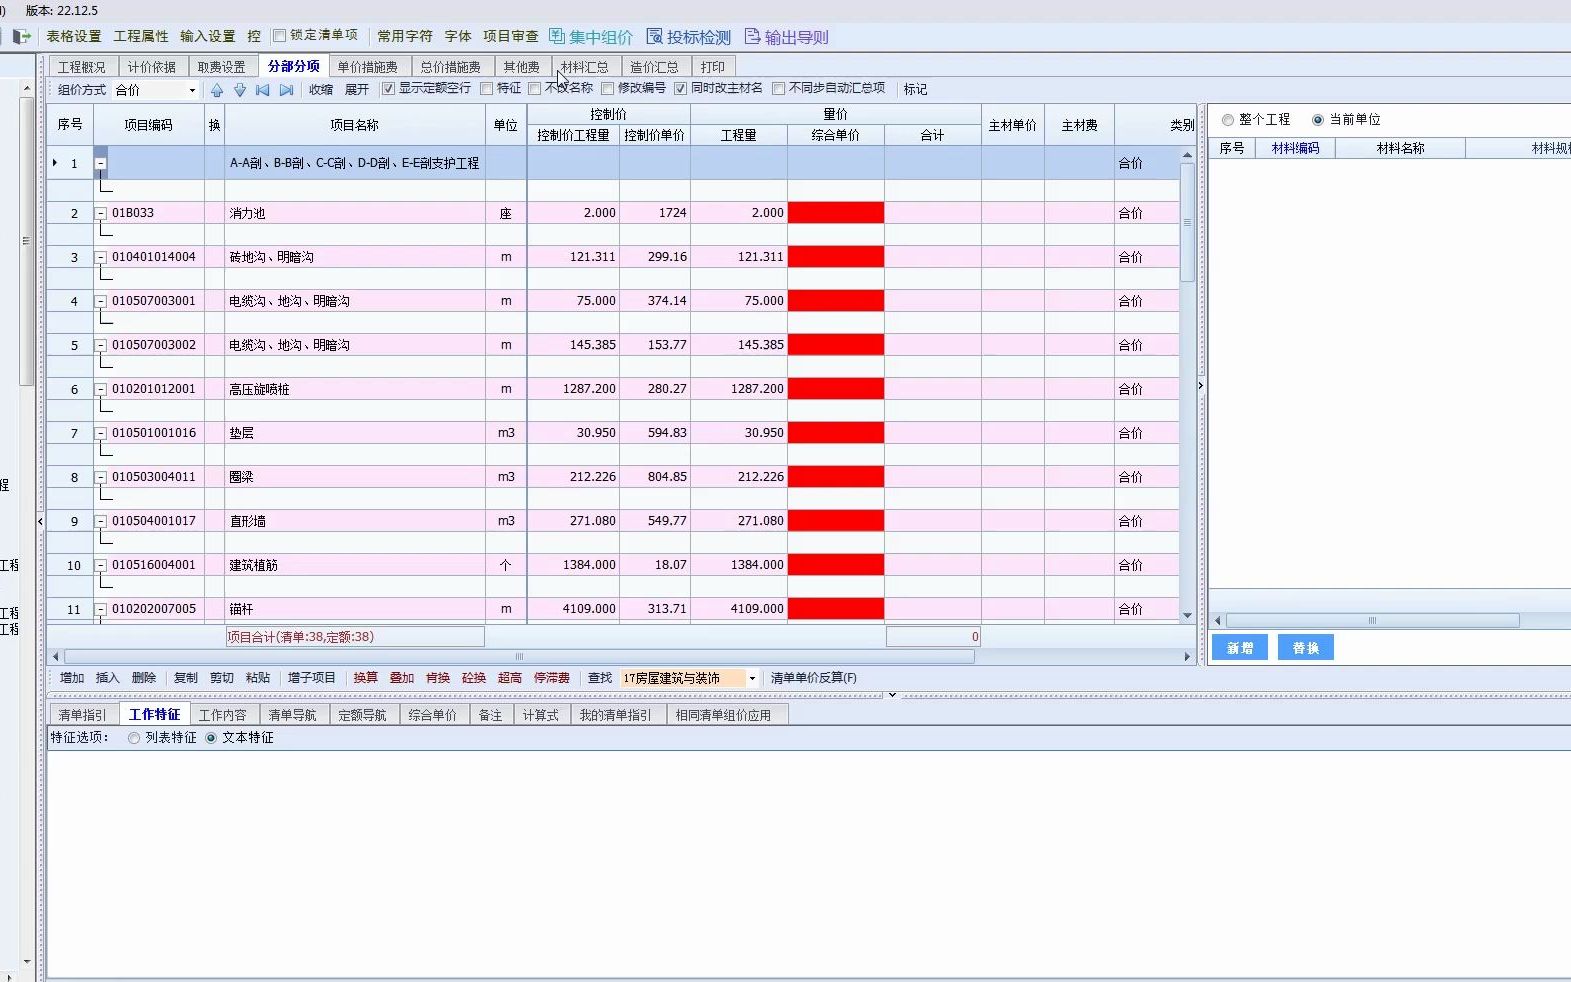Switch to 单价措施费 tab
The width and height of the screenshot is (1571, 982).
[x=368, y=67]
